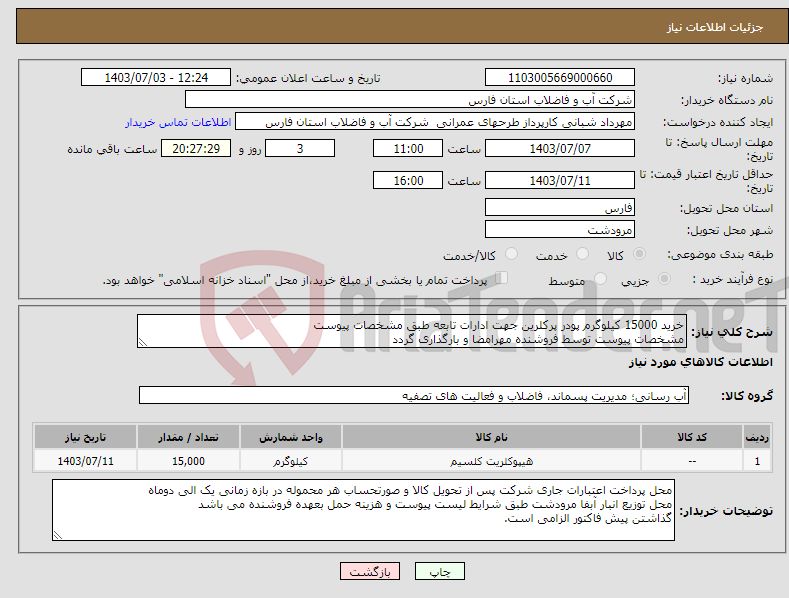
Task: Click the buyer organization name field
Action: click(x=410, y=100)
